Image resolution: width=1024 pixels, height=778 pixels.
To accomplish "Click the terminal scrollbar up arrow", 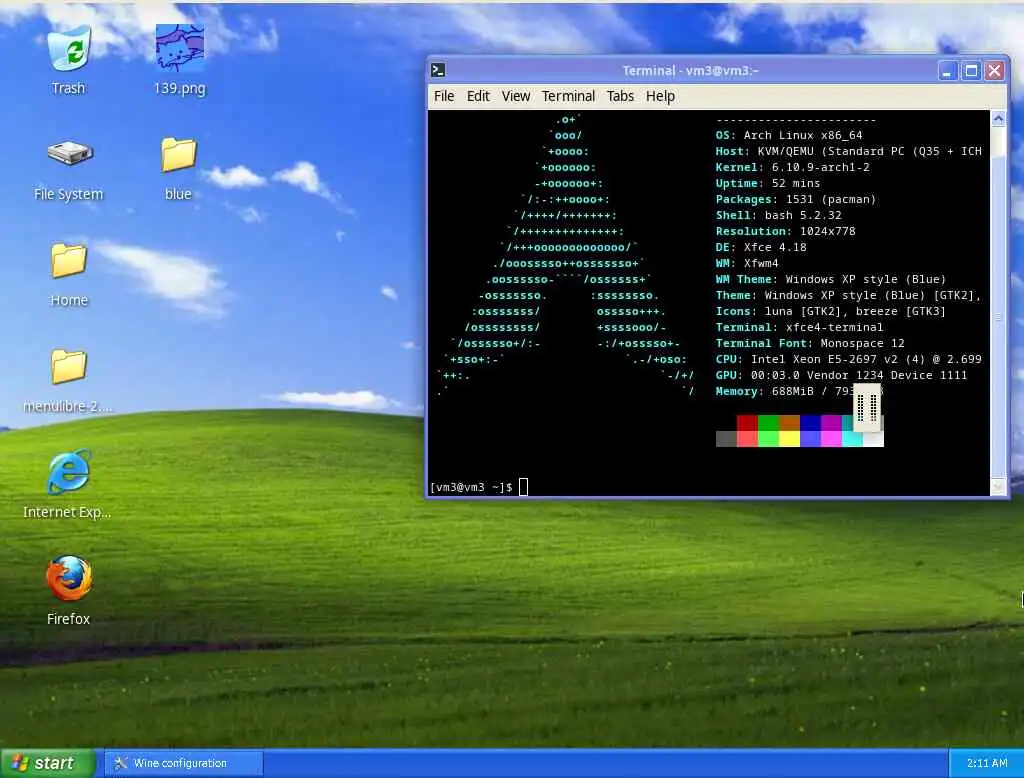I will pyautogui.click(x=998, y=118).
